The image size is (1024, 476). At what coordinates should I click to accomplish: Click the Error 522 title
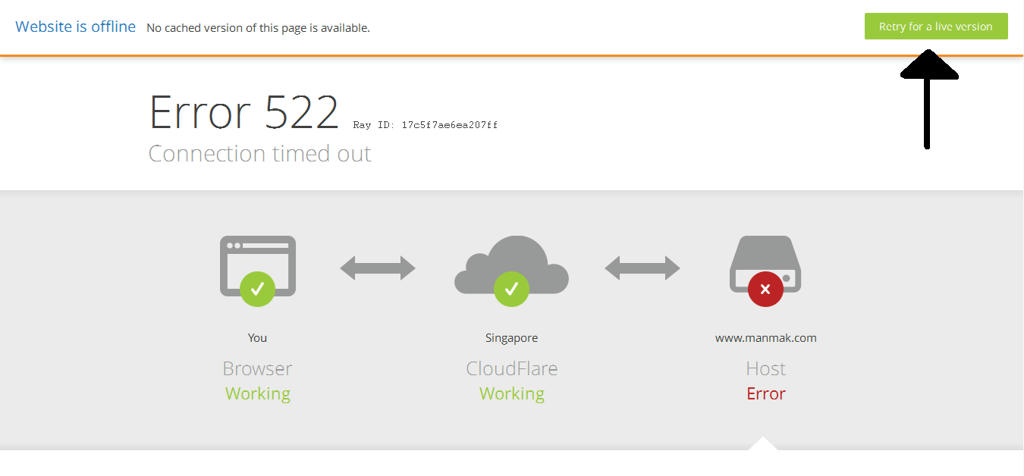tap(244, 112)
